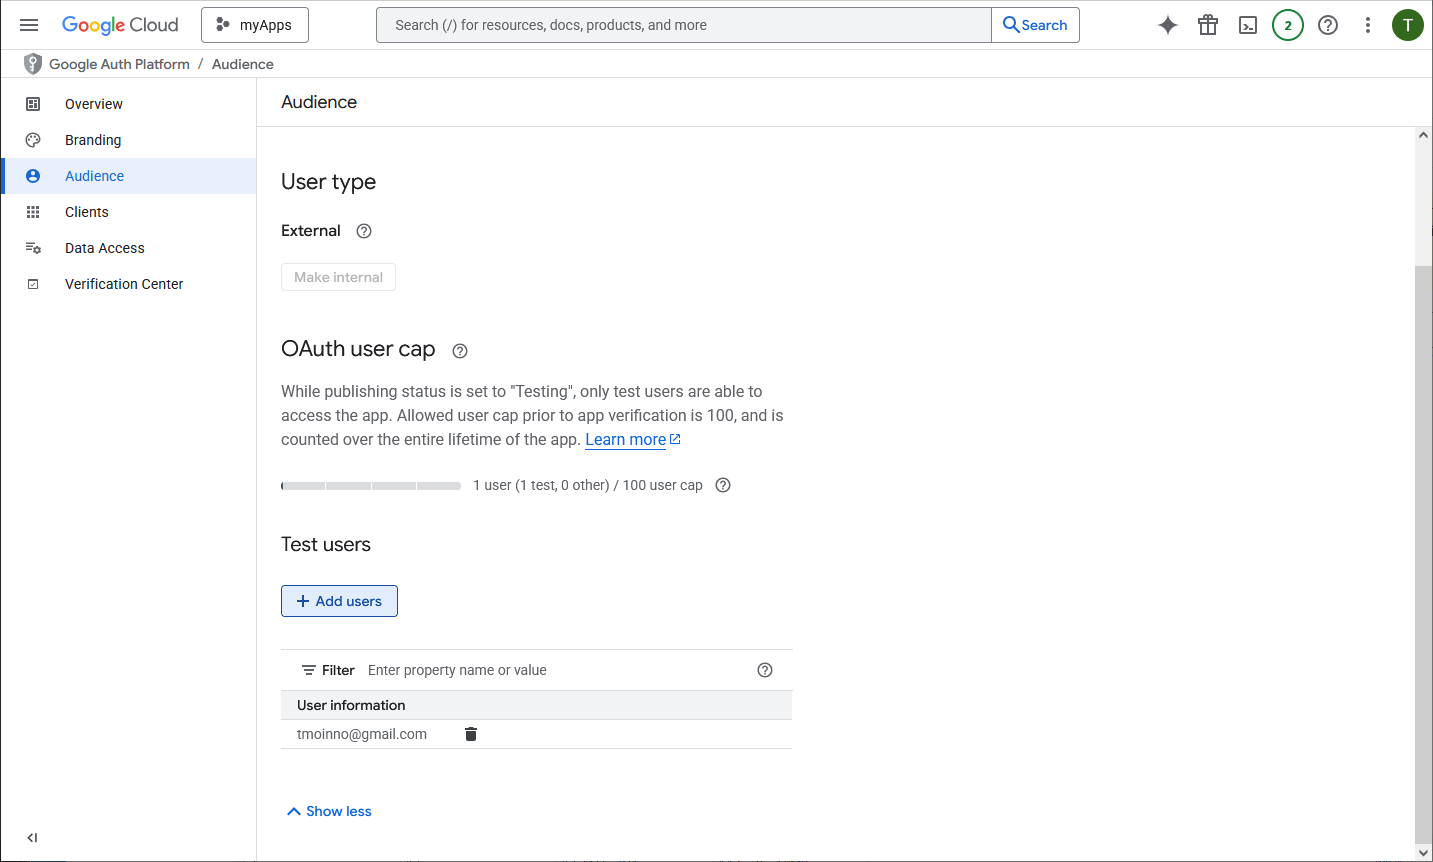
Task: Open Gemini AI assistant sparkle icon
Action: click(1167, 25)
